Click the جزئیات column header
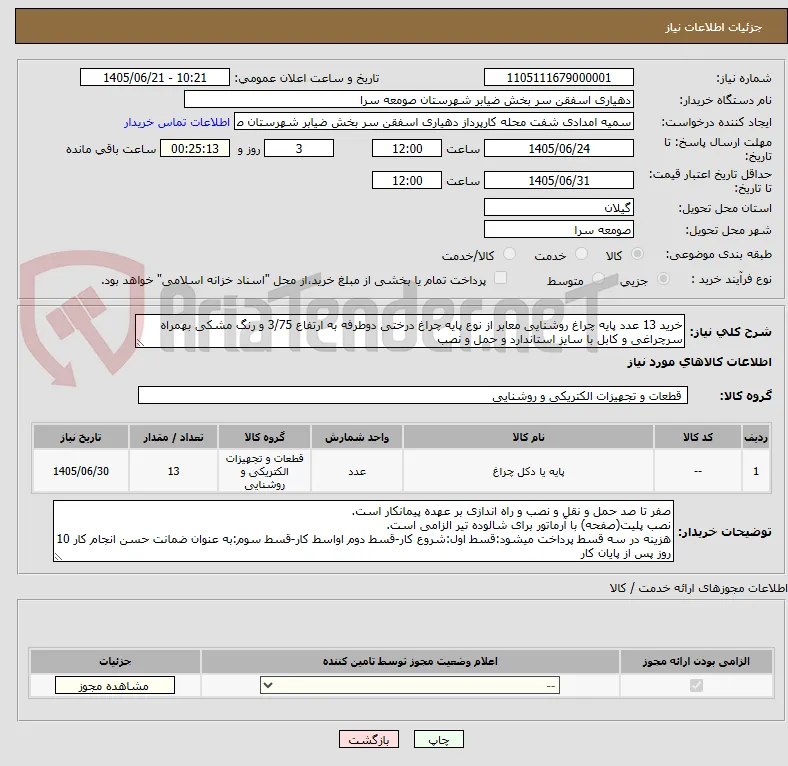The height and width of the screenshot is (766, 788). tap(115, 661)
